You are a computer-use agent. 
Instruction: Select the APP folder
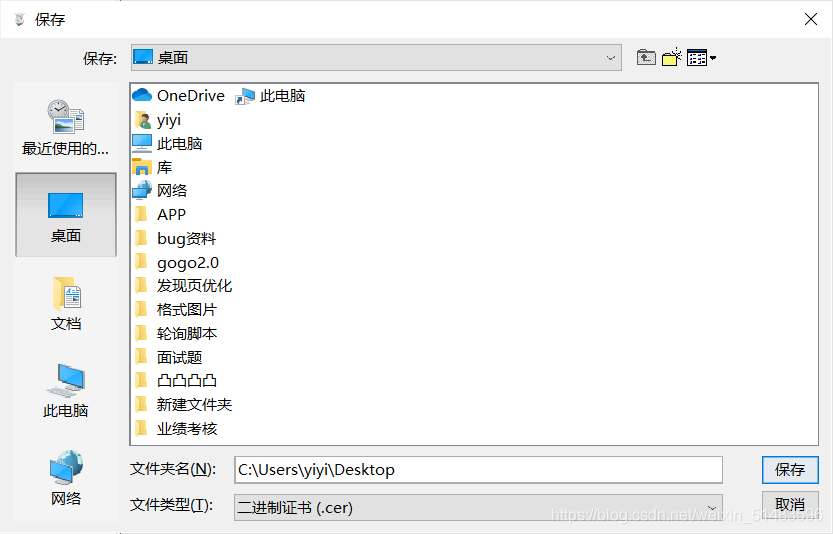coord(160,215)
